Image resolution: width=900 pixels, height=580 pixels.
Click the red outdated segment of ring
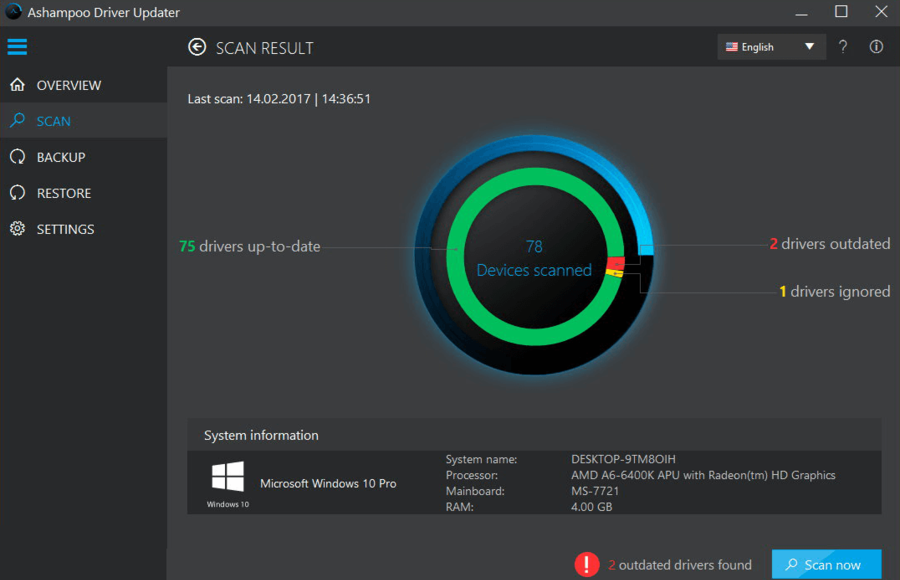tap(616, 263)
